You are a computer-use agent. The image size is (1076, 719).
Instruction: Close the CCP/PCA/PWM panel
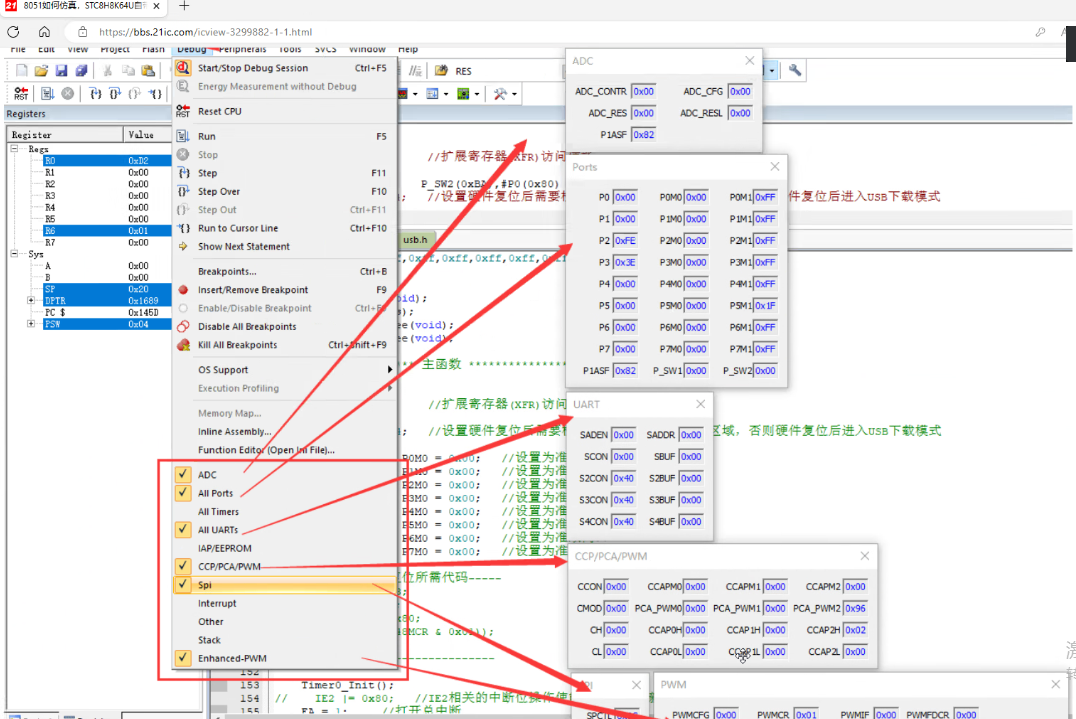tap(865, 556)
